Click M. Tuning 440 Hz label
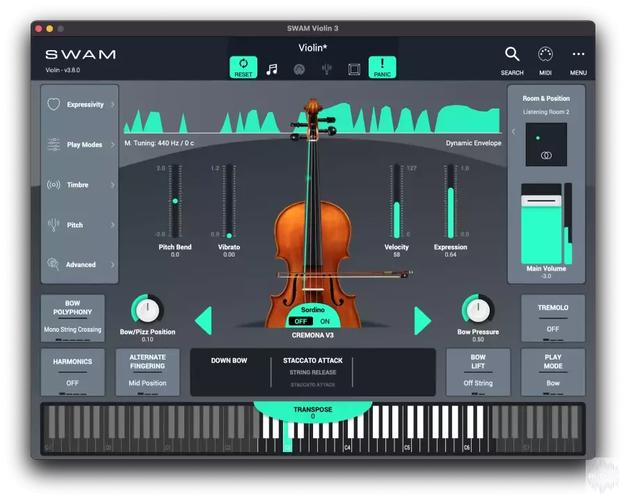Image resolution: width=626 pixels, height=500 pixels. tap(159, 143)
